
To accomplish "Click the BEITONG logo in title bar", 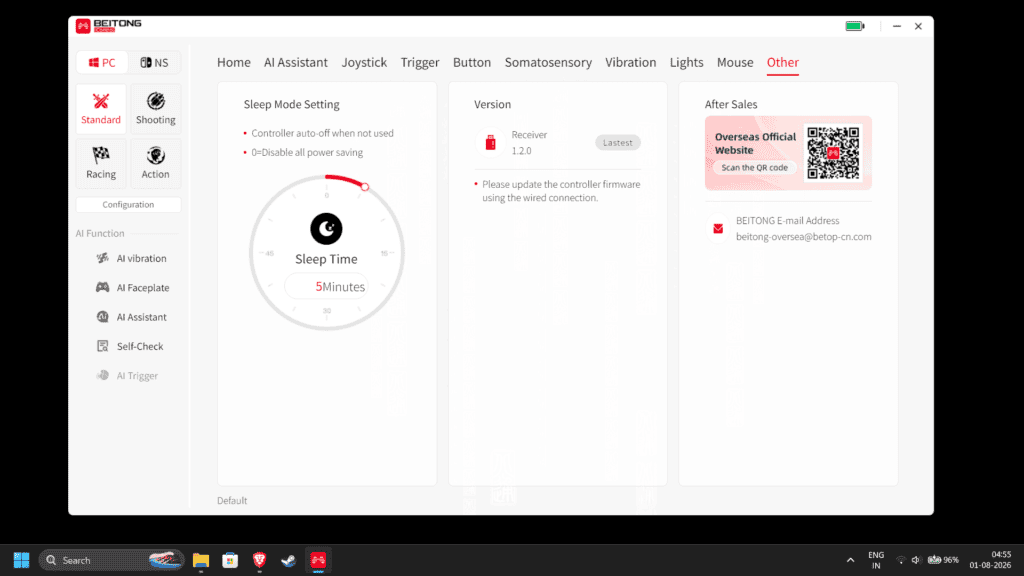I will [108, 25].
